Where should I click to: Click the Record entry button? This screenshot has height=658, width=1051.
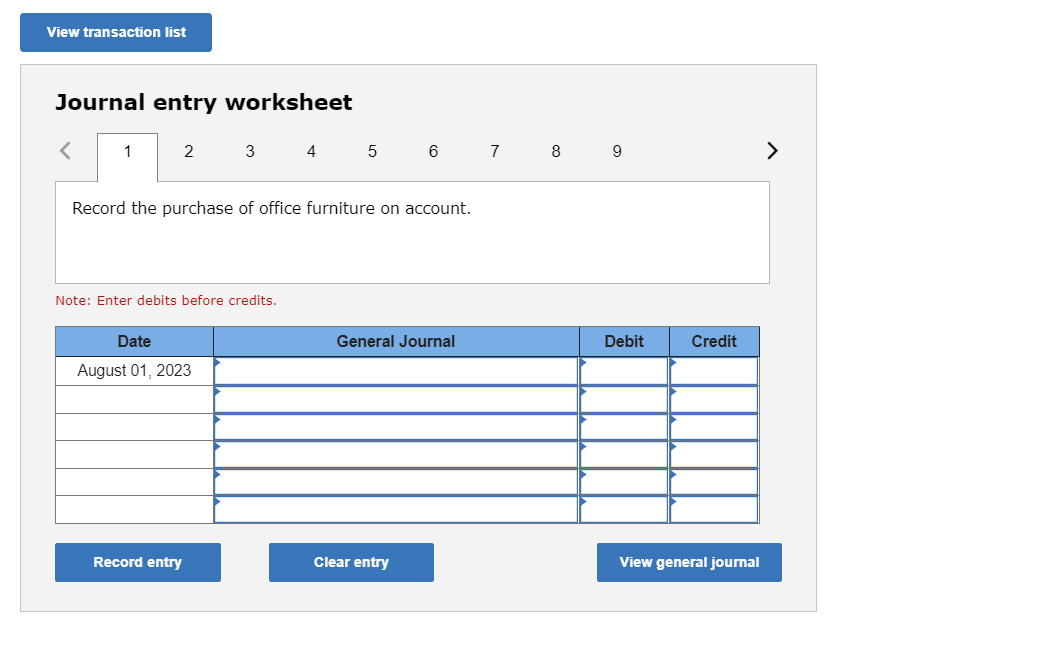click(137, 562)
